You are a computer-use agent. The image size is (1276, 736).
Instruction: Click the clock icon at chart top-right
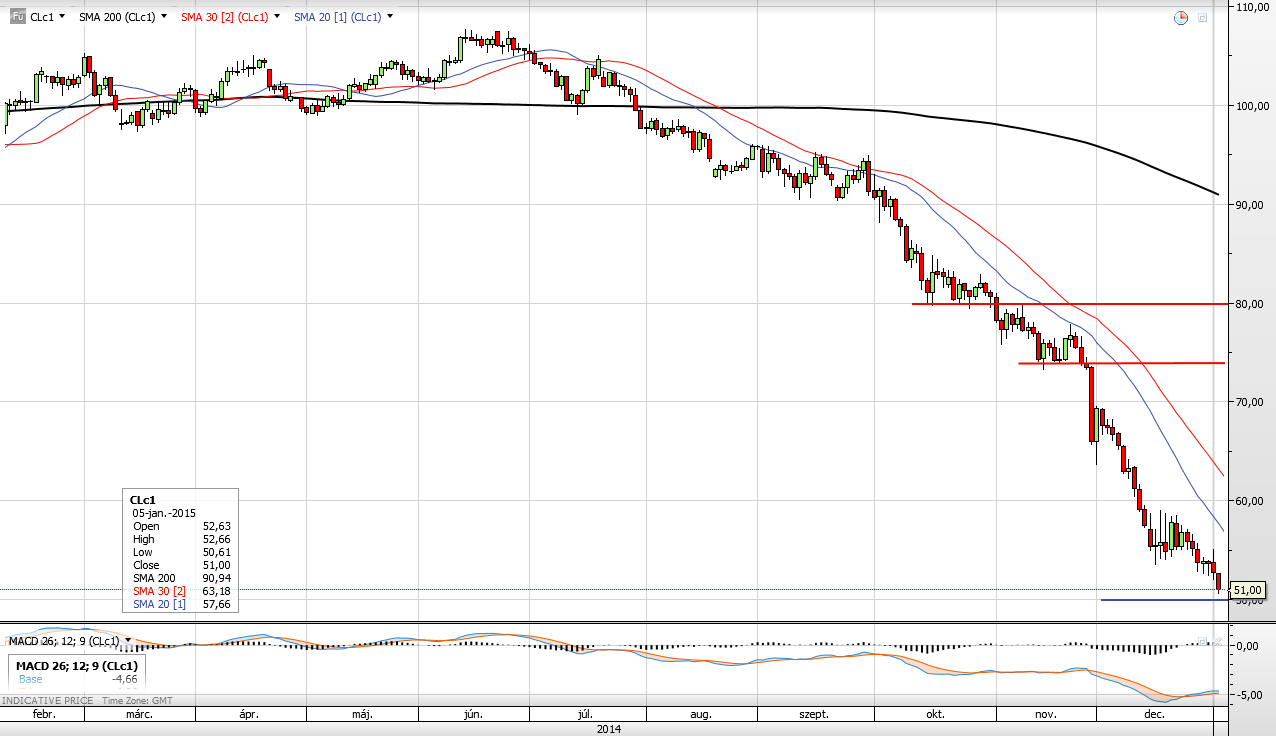(x=1181, y=17)
